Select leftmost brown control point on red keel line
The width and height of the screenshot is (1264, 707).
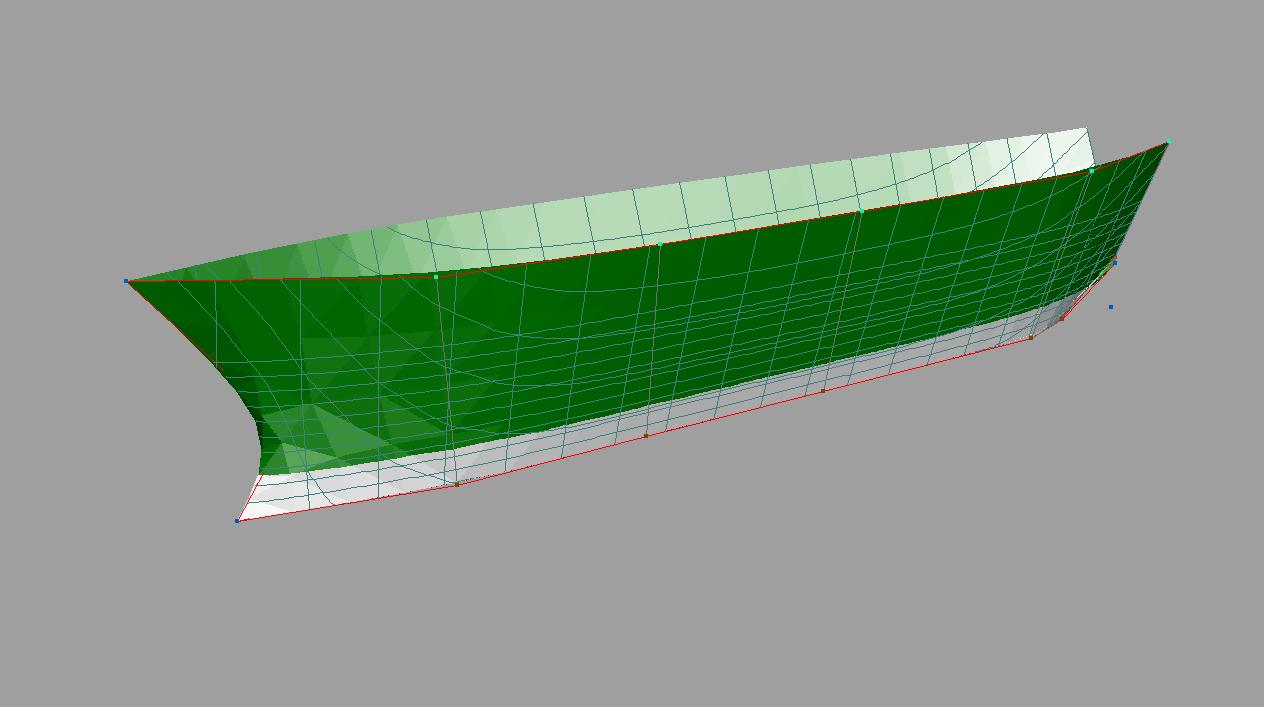457,484
